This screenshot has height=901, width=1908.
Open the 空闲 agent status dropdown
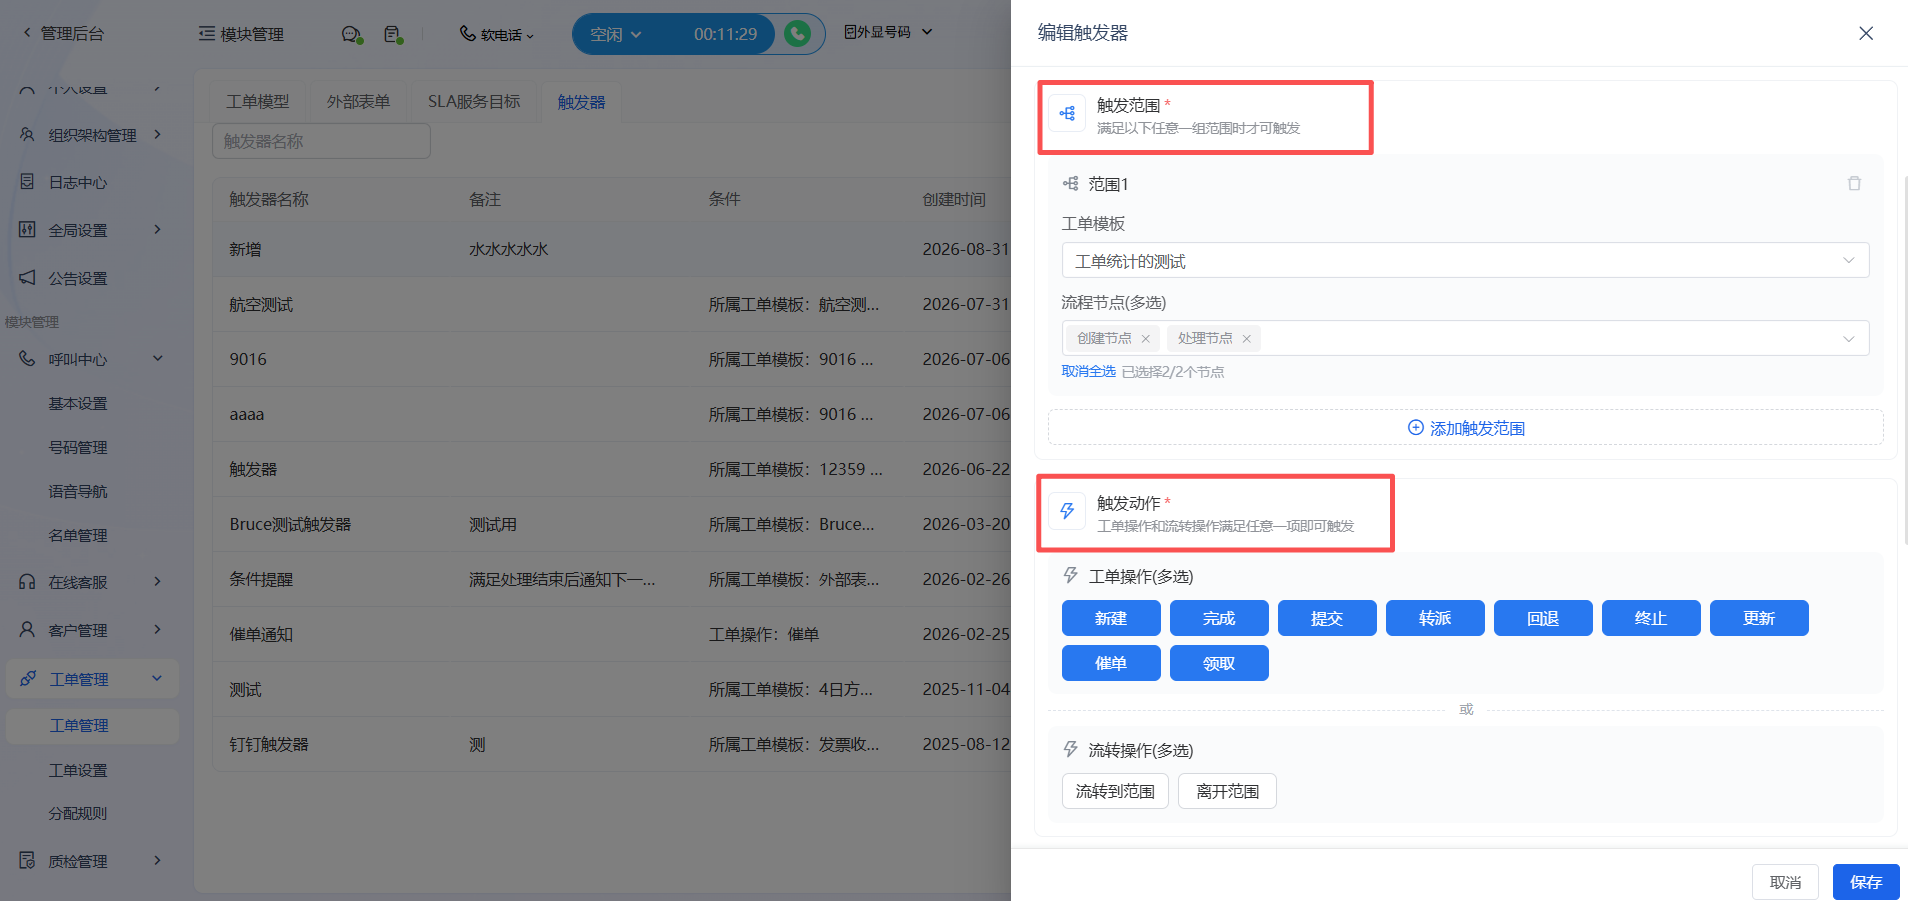[615, 34]
